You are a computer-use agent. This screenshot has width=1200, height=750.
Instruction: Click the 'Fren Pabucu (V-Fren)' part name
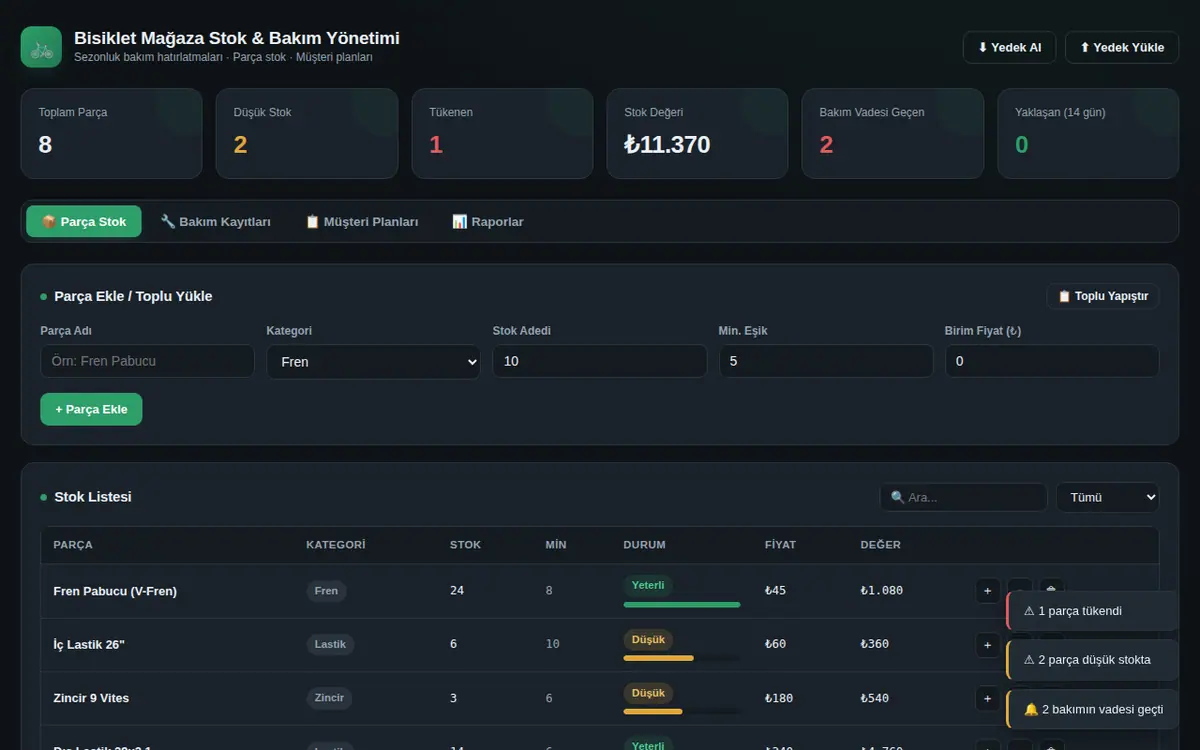[115, 591]
